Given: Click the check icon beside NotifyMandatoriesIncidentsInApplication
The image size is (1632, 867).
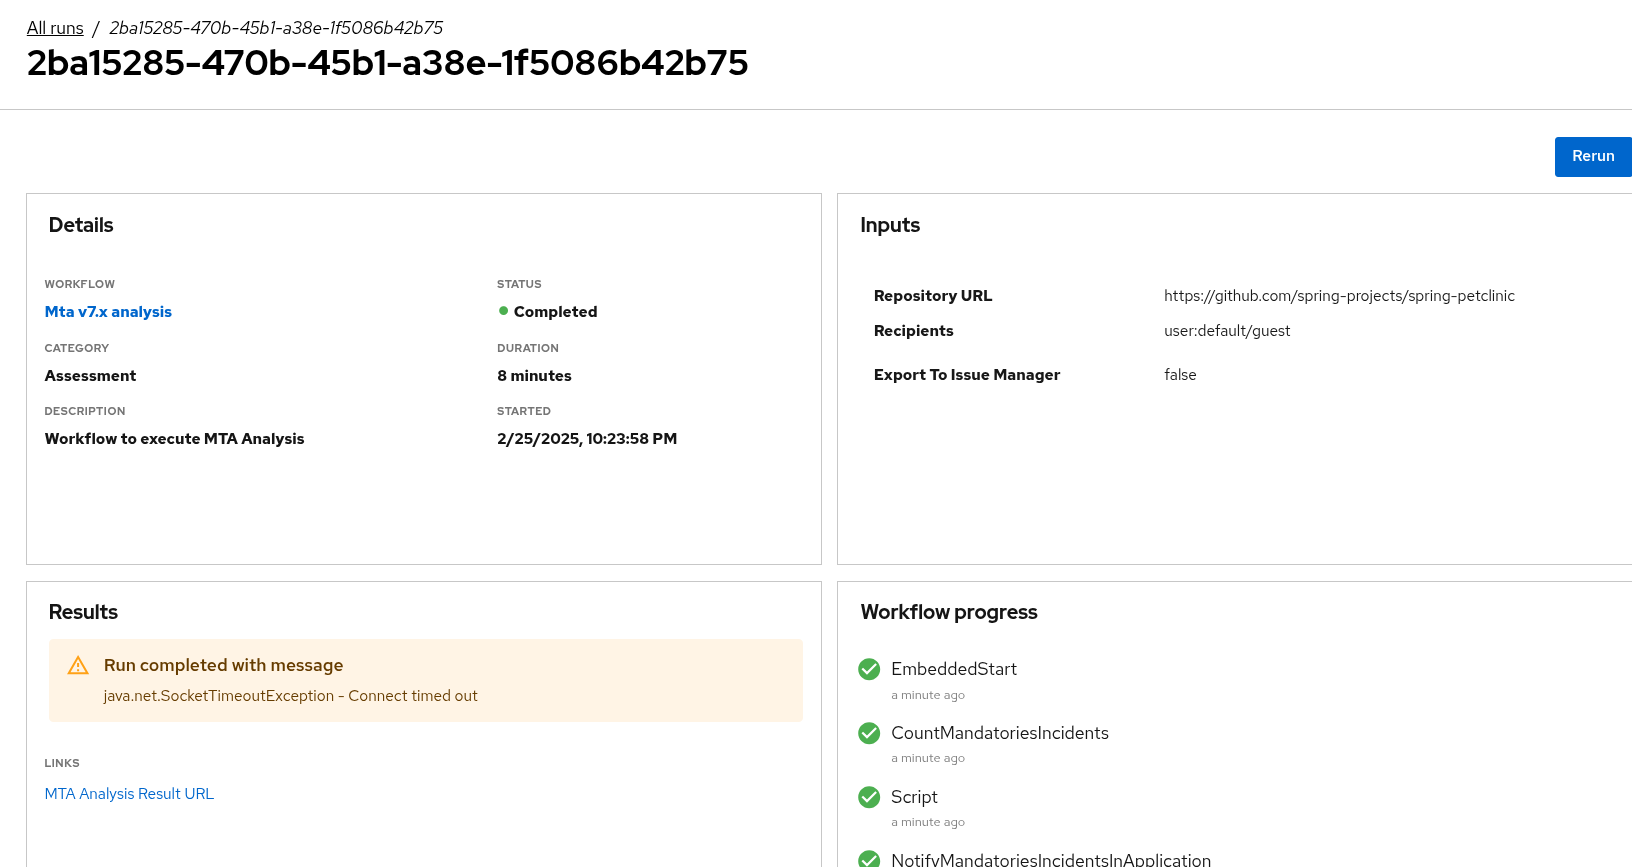Looking at the screenshot, I should tap(869, 859).
